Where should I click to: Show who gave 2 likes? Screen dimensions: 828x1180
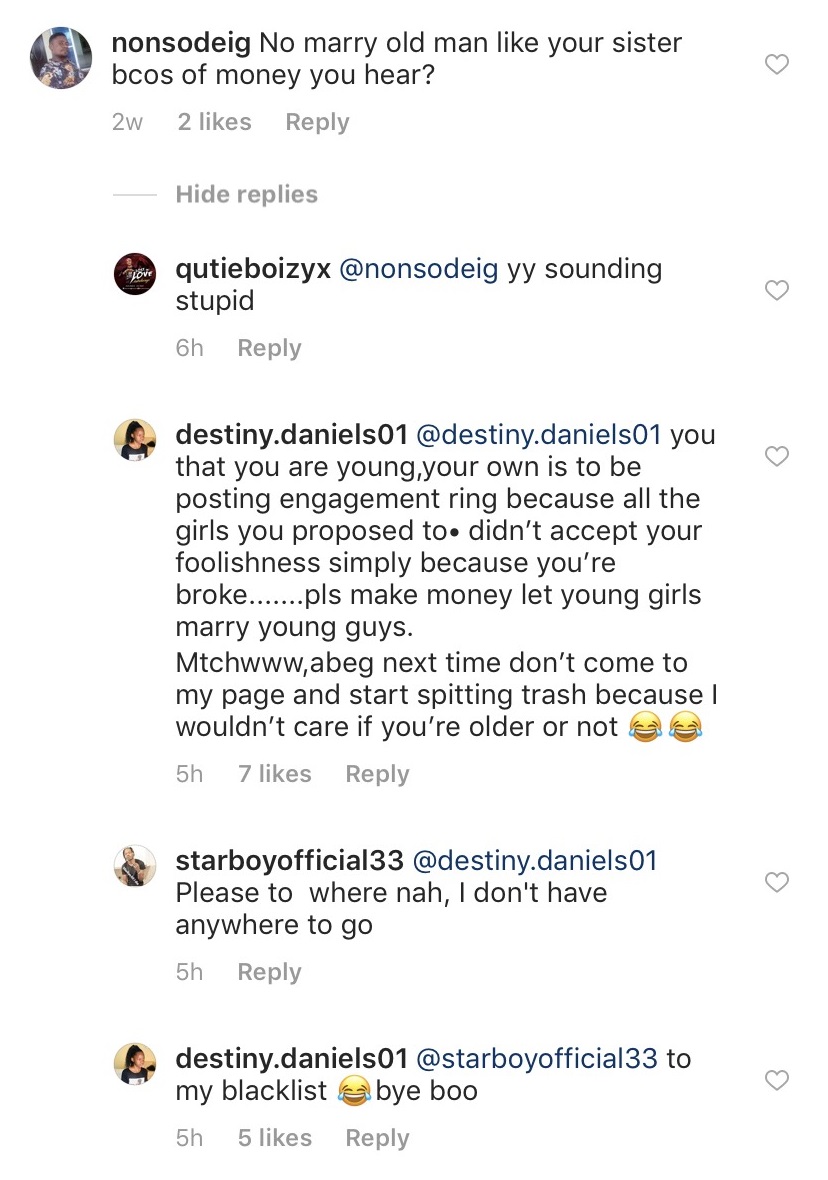214,122
